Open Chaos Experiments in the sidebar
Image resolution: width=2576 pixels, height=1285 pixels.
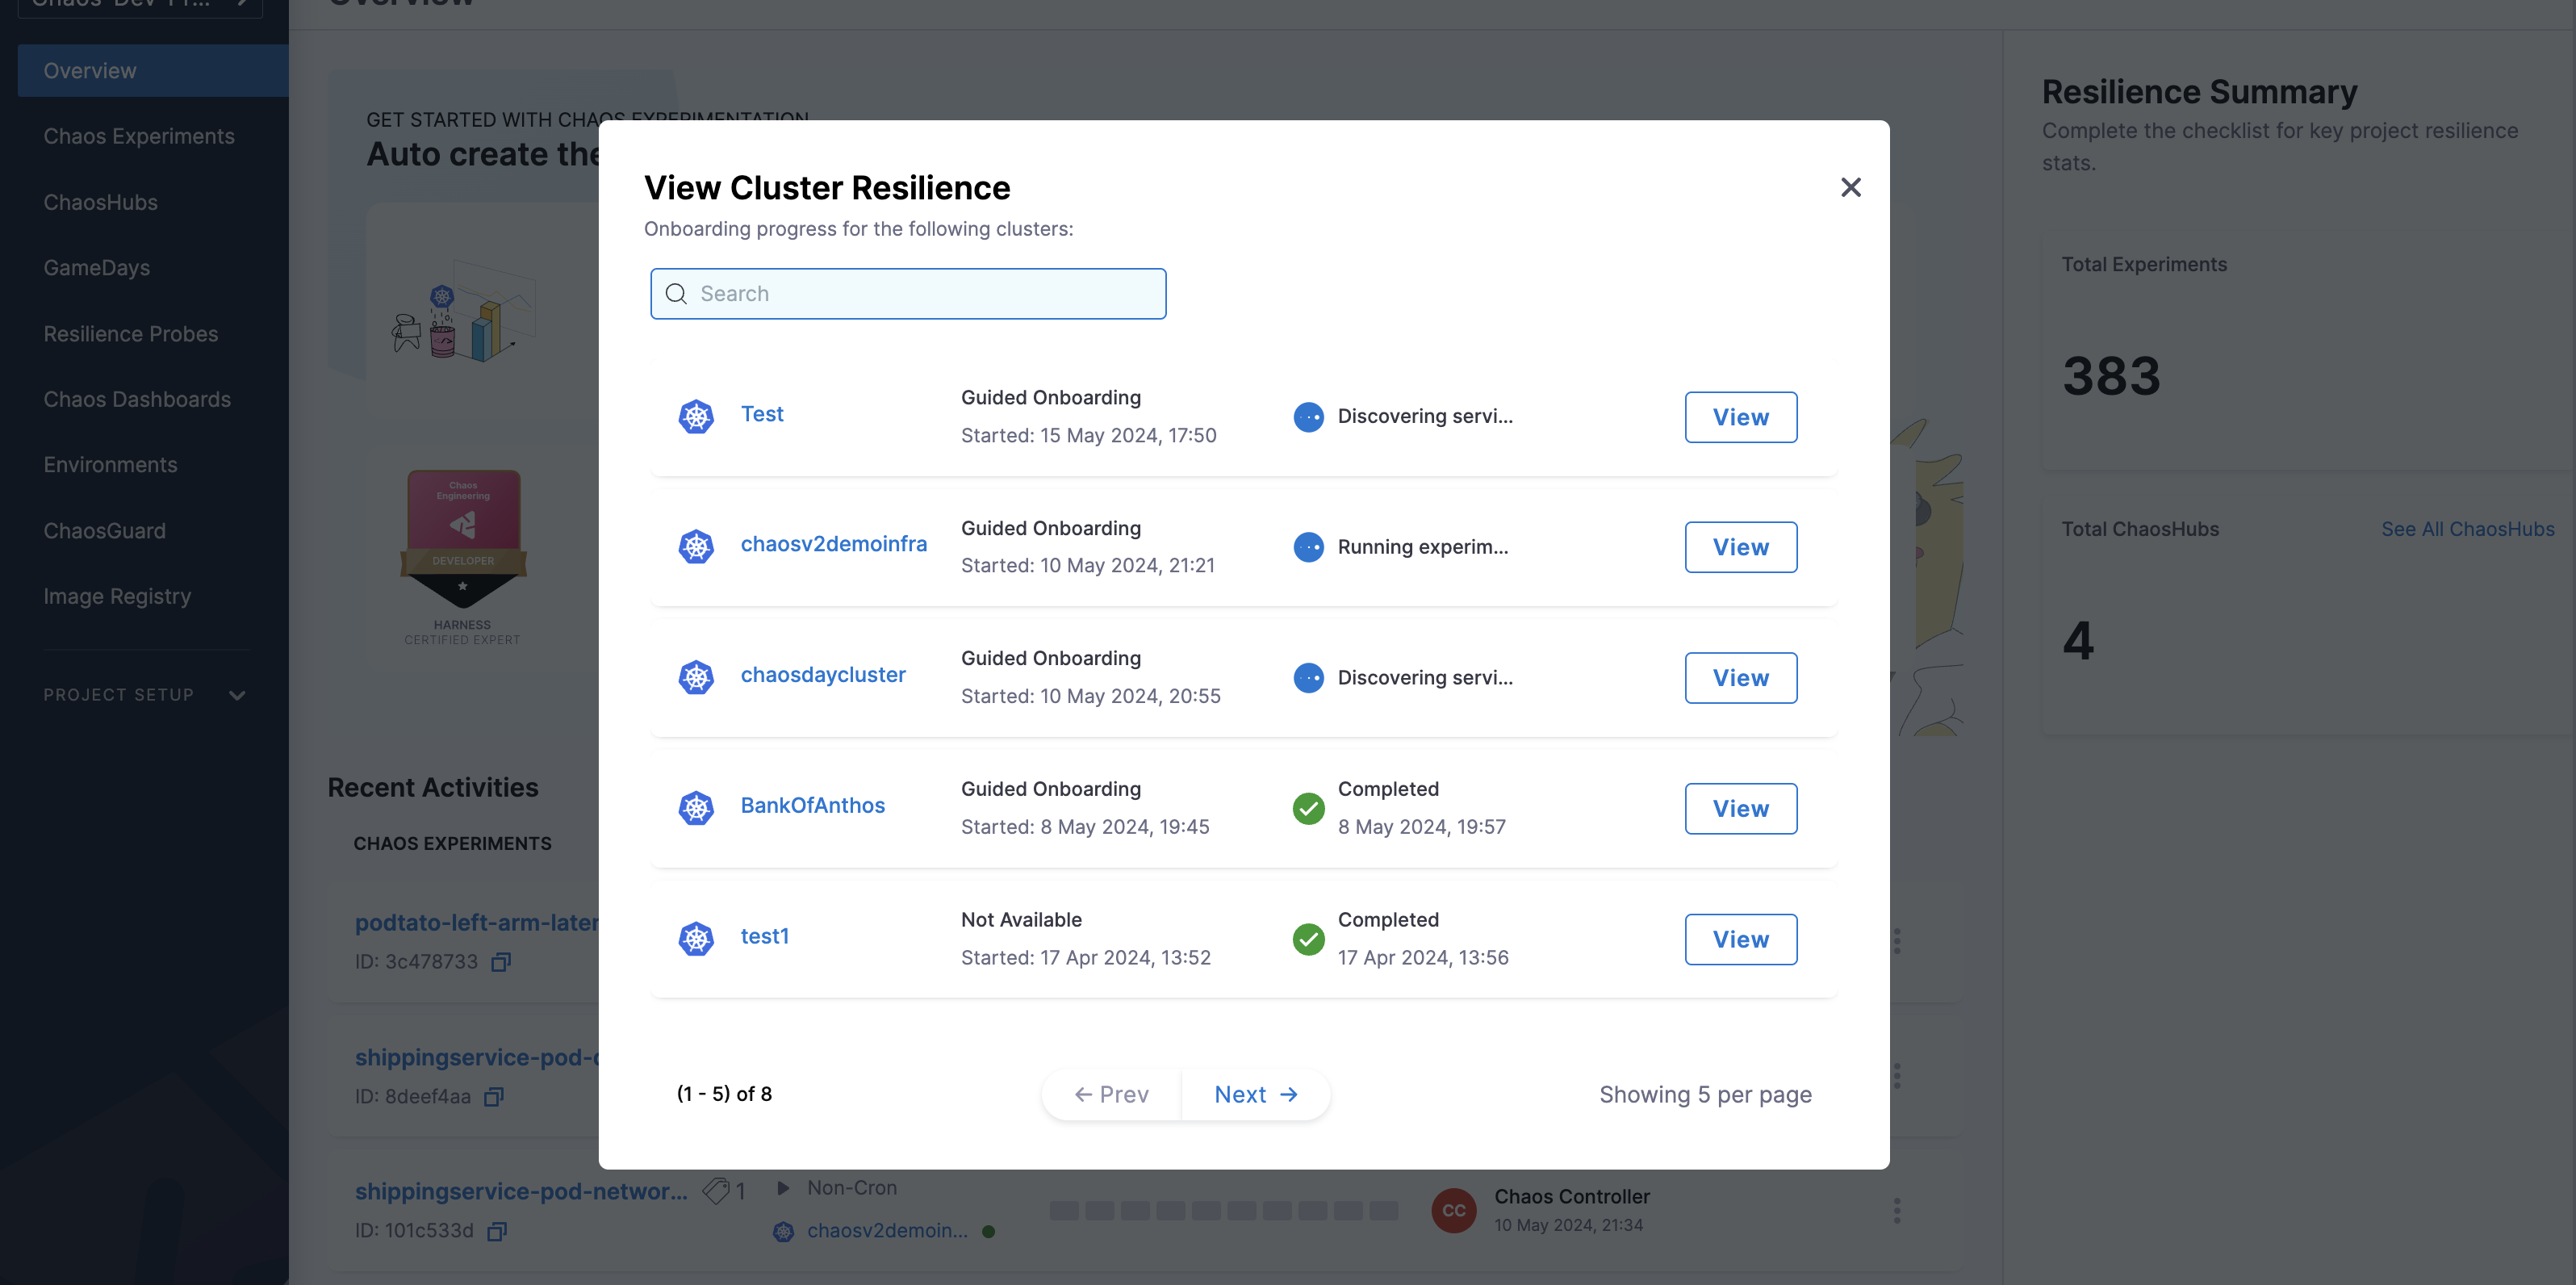(x=139, y=136)
